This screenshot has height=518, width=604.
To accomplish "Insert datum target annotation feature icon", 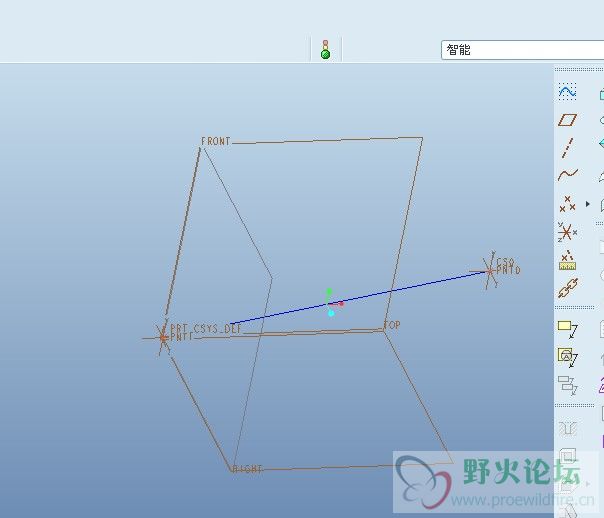I will pos(567,357).
